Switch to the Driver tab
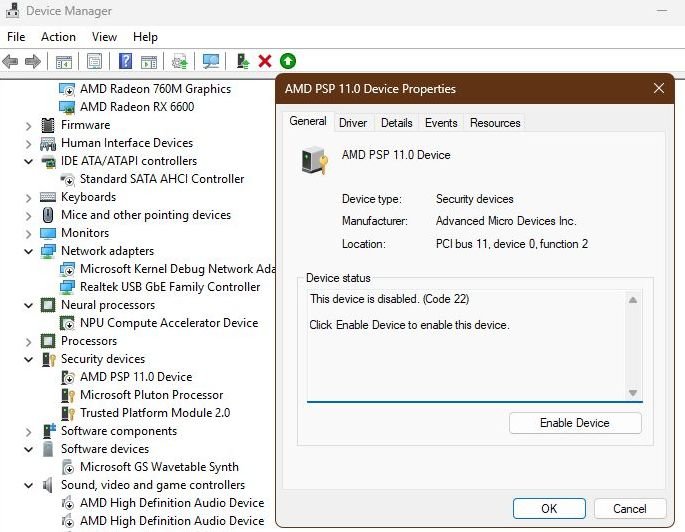685x532 pixels. click(353, 123)
